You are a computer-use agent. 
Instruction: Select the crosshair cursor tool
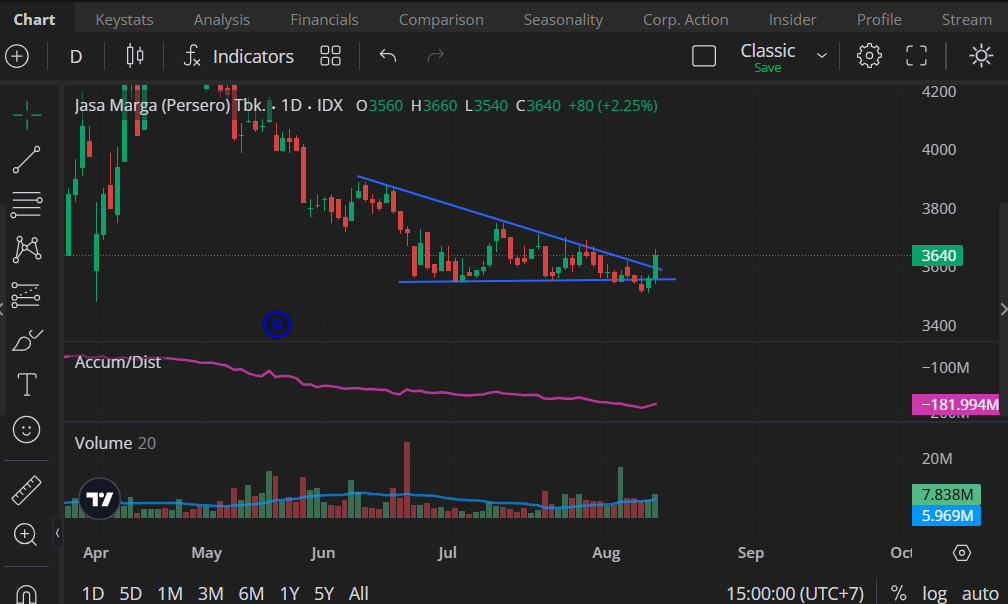(x=27, y=115)
